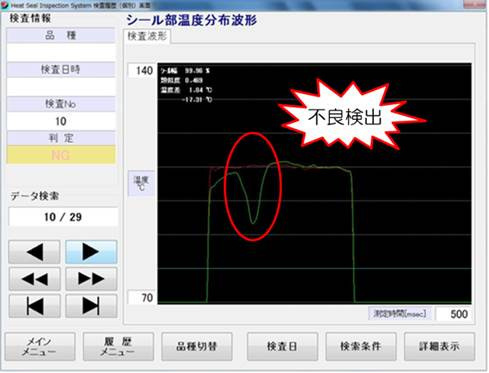Viewport: 489px width, 373px height.
Task: Click the 詳細表示 button
Action: coord(439,346)
